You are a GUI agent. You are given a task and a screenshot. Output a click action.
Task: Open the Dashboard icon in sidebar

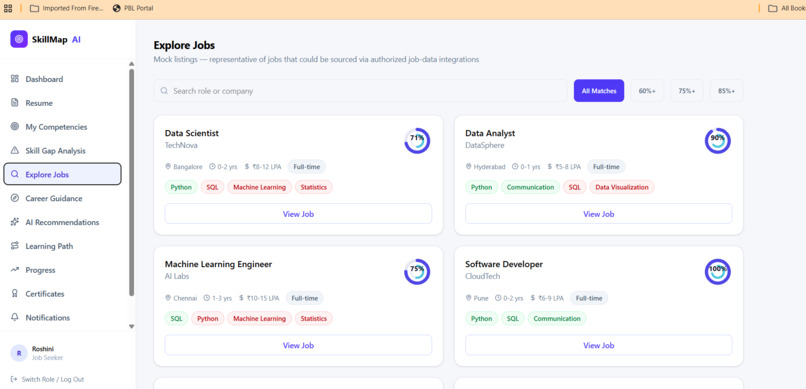click(x=15, y=79)
